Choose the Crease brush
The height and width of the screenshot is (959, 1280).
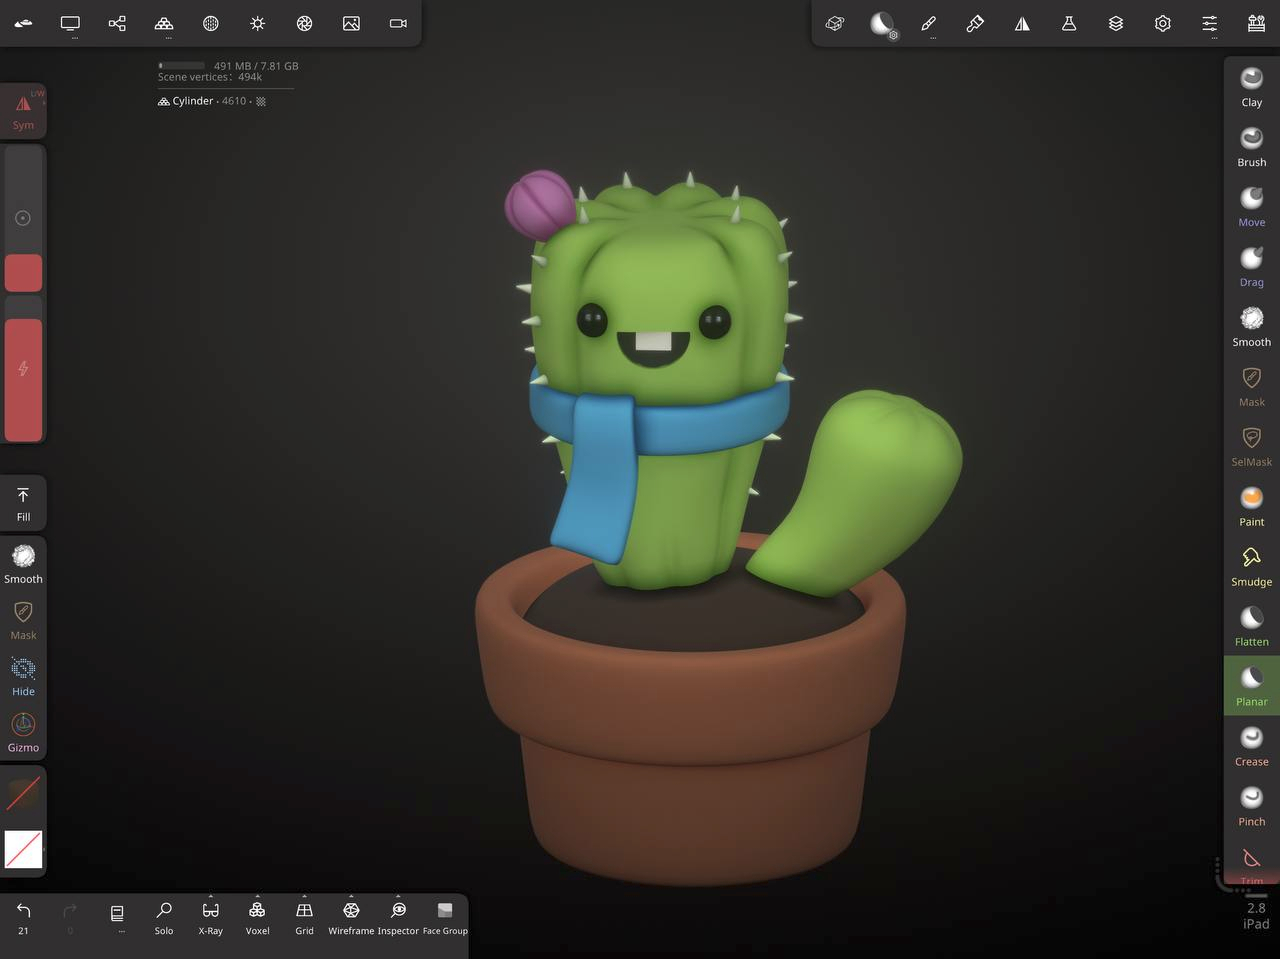point(1251,746)
